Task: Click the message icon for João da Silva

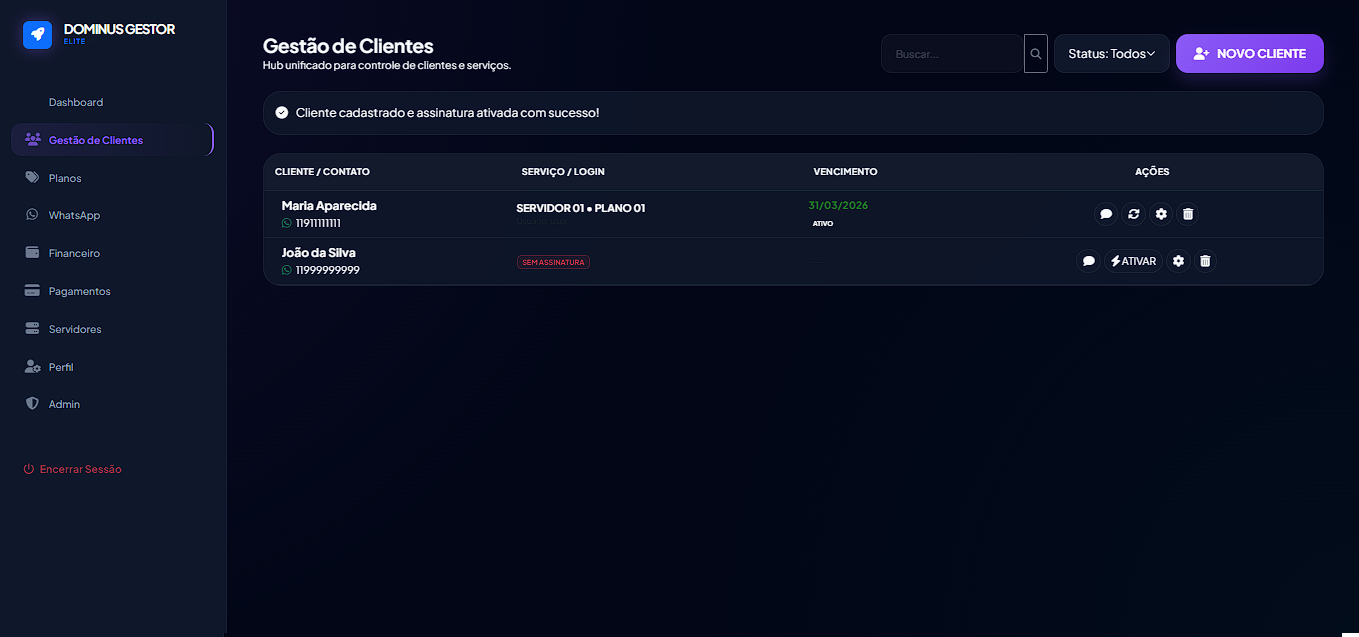Action: tap(1089, 261)
